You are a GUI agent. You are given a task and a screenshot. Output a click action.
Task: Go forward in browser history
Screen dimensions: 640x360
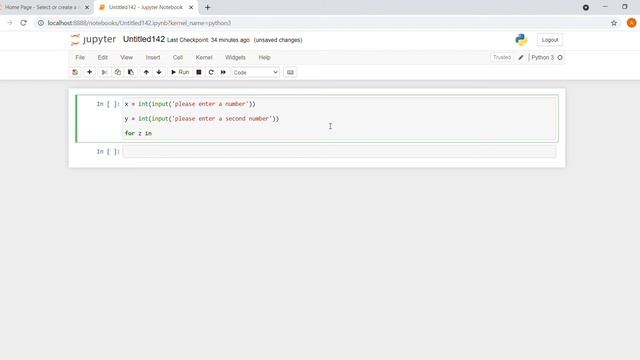(x=9, y=23)
